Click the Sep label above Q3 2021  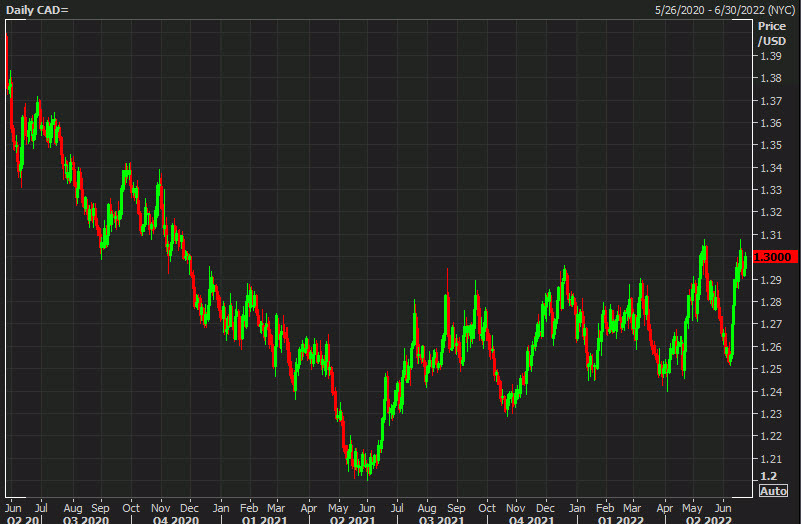coord(456,508)
